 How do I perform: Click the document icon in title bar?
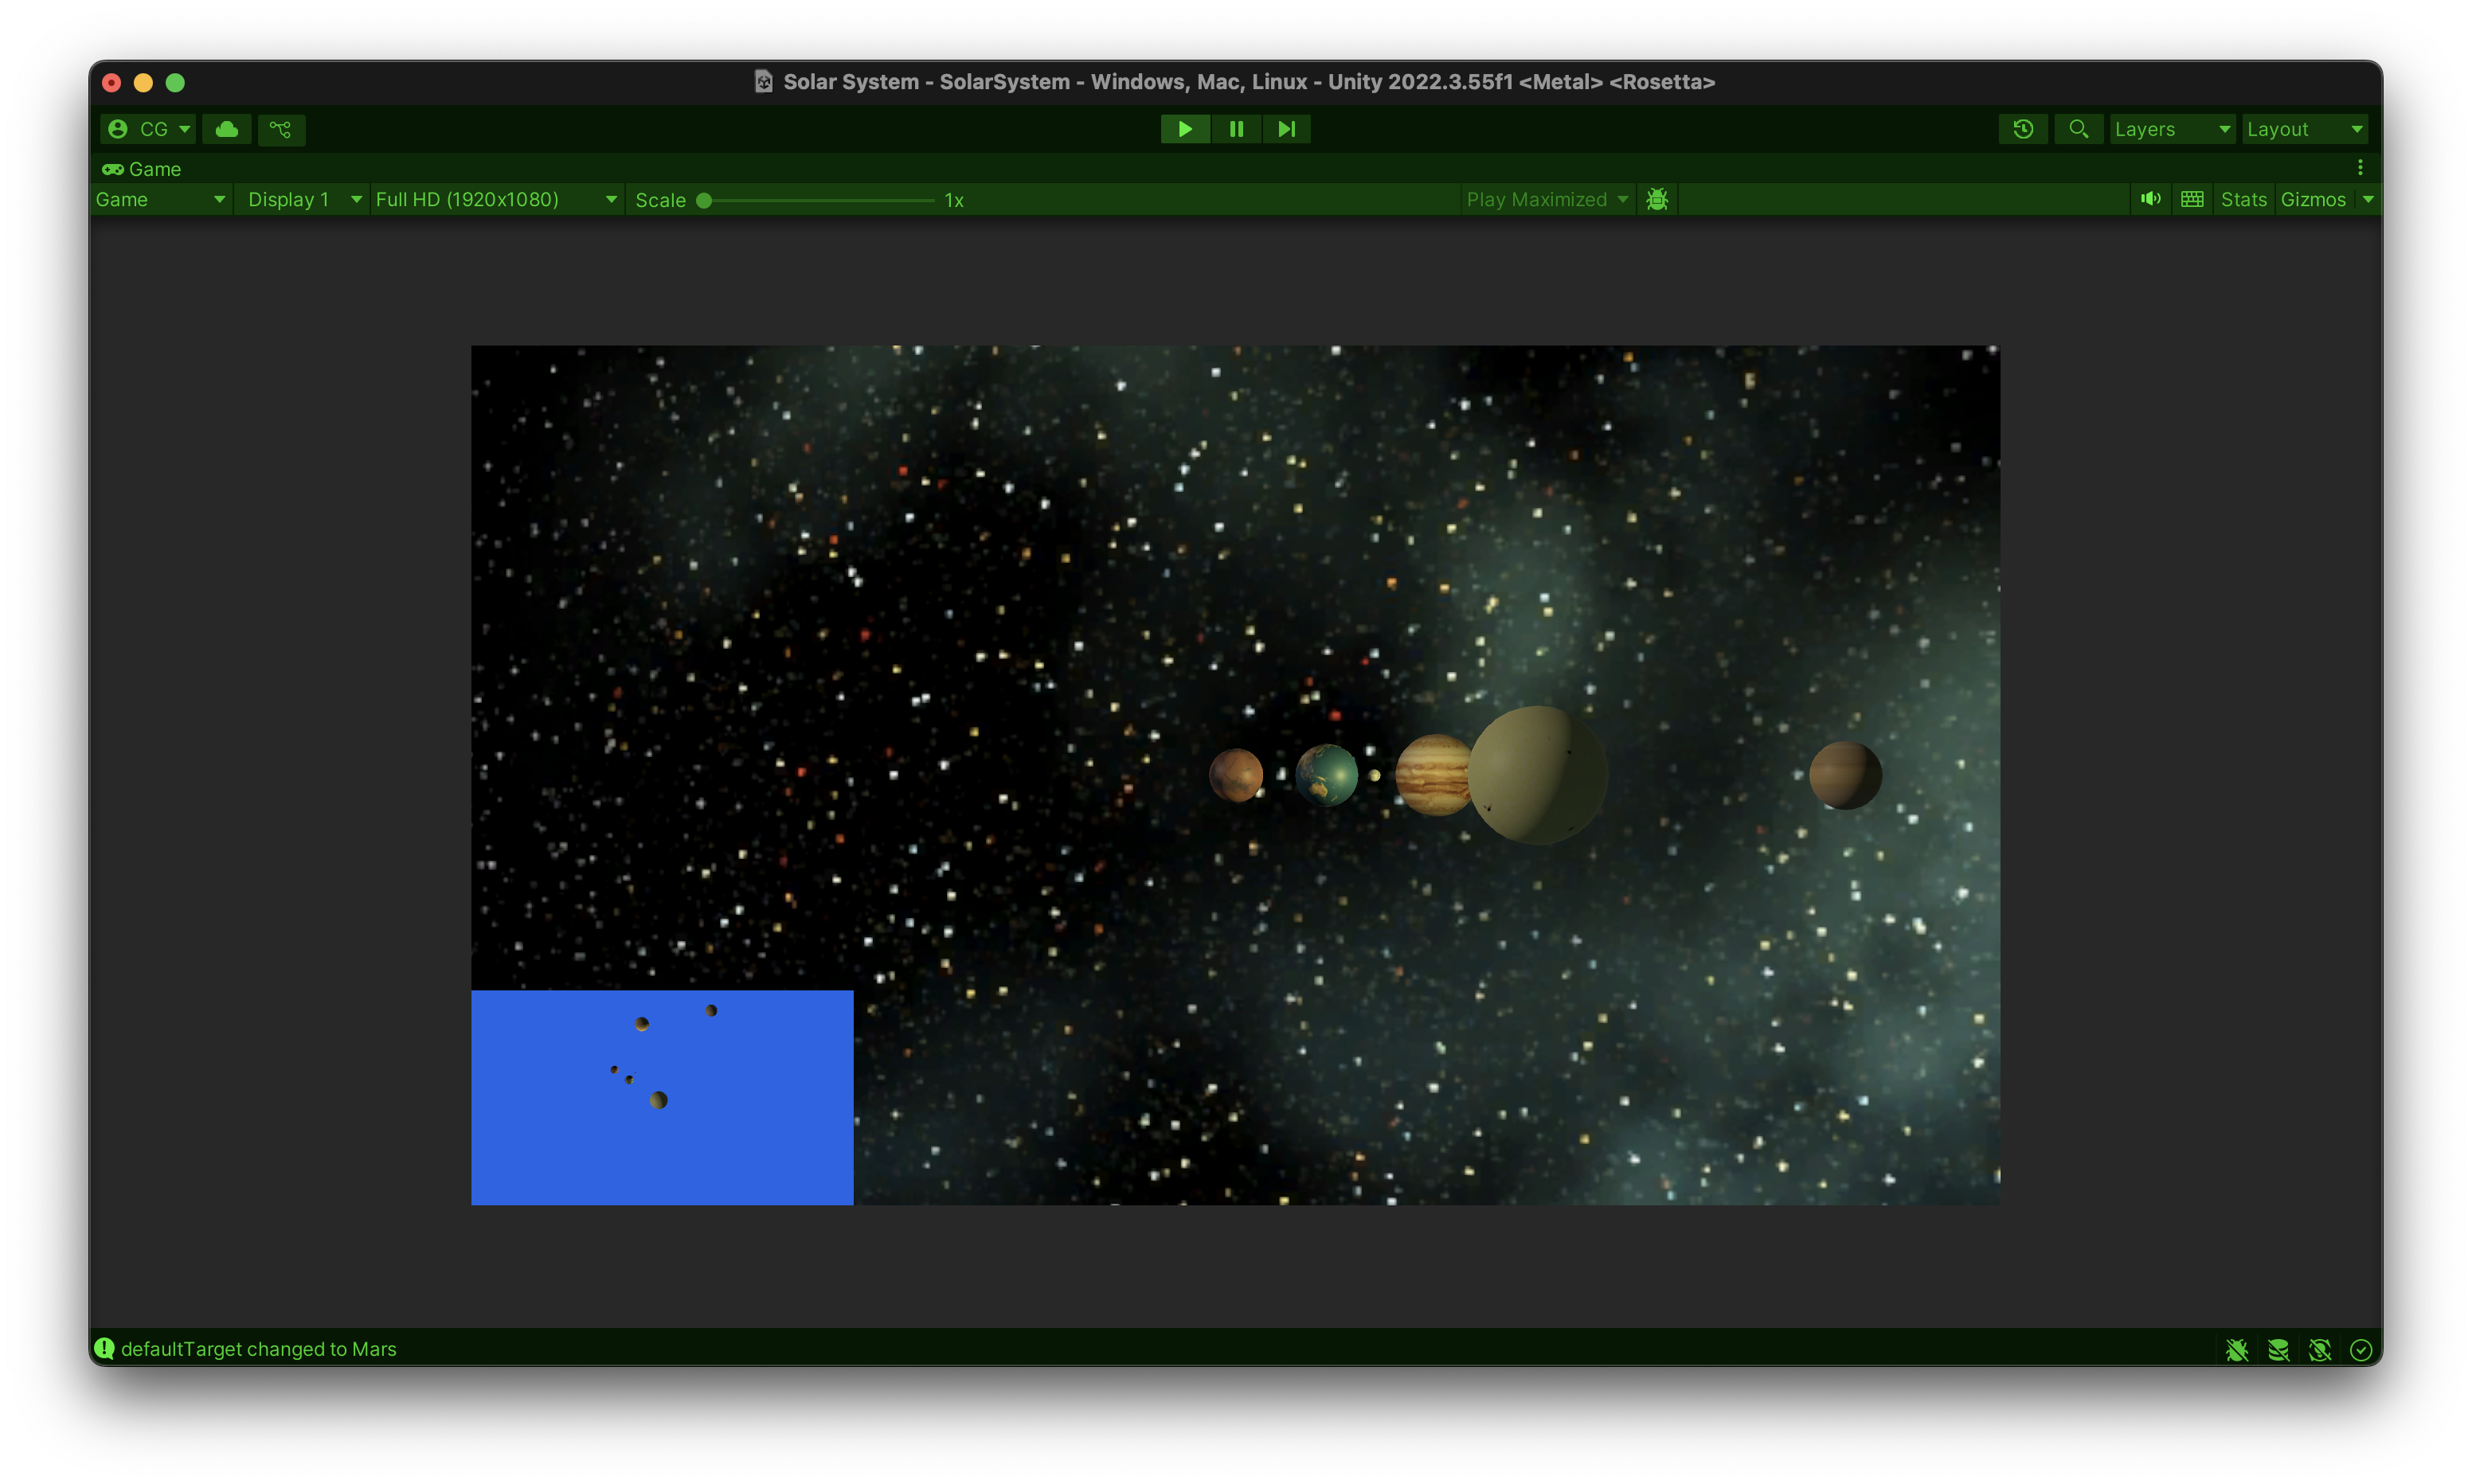pyautogui.click(x=763, y=82)
